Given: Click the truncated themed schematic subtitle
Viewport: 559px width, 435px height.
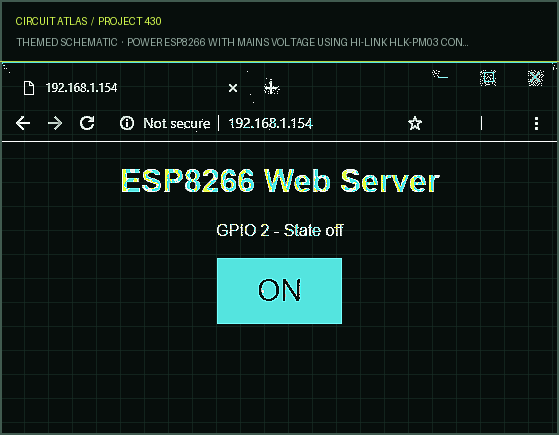Looking at the screenshot, I should (242, 42).
